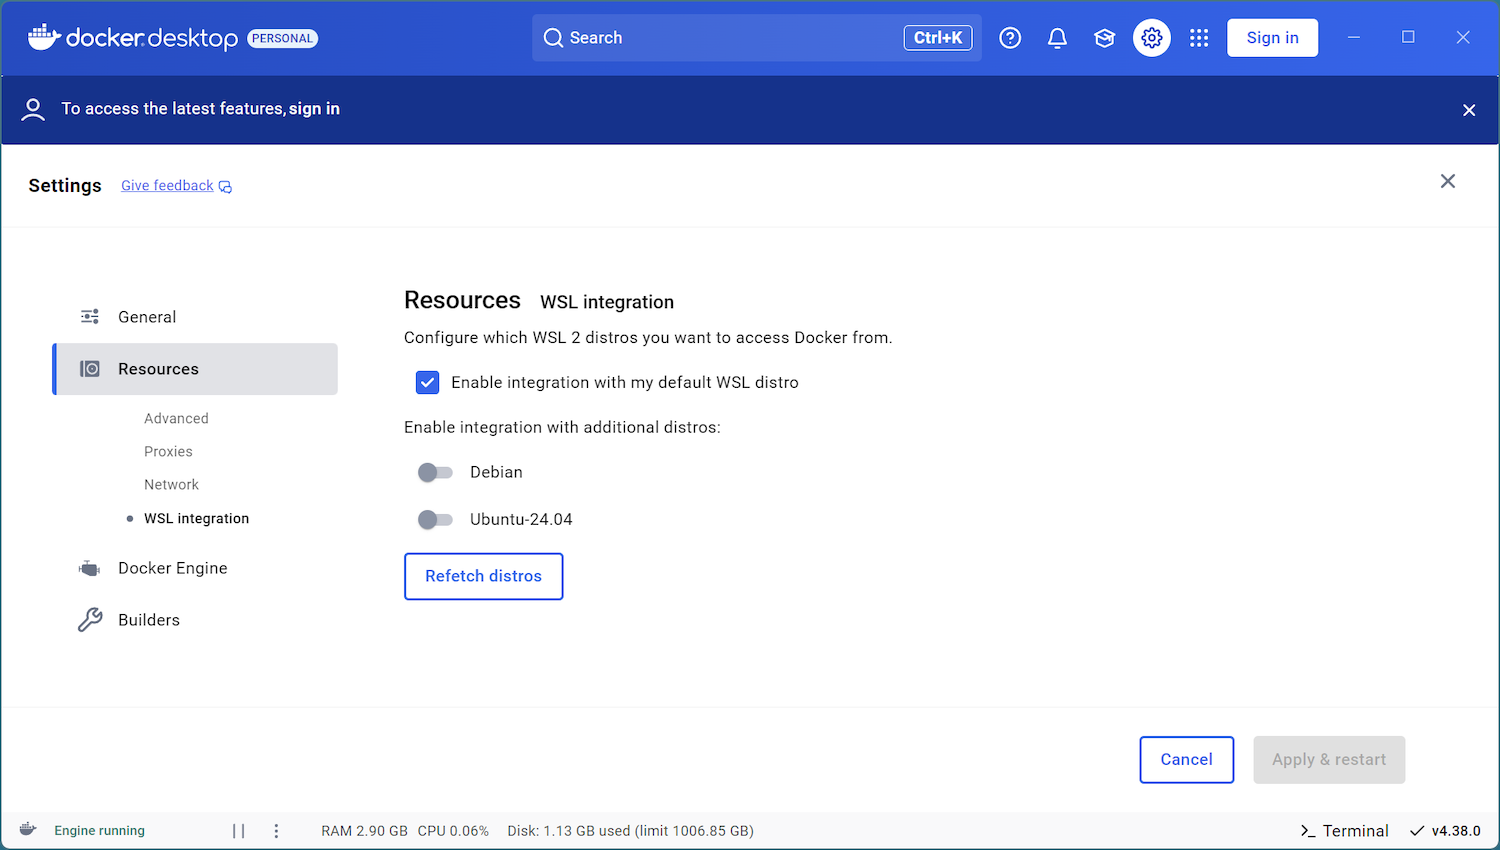Open the help question mark icon
Image resolution: width=1500 pixels, height=850 pixels.
point(1010,38)
